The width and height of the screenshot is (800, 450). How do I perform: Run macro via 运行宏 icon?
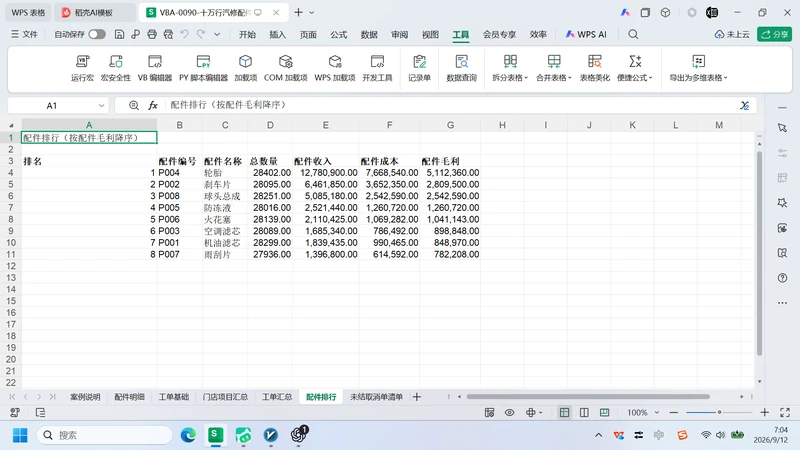click(x=82, y=68)
